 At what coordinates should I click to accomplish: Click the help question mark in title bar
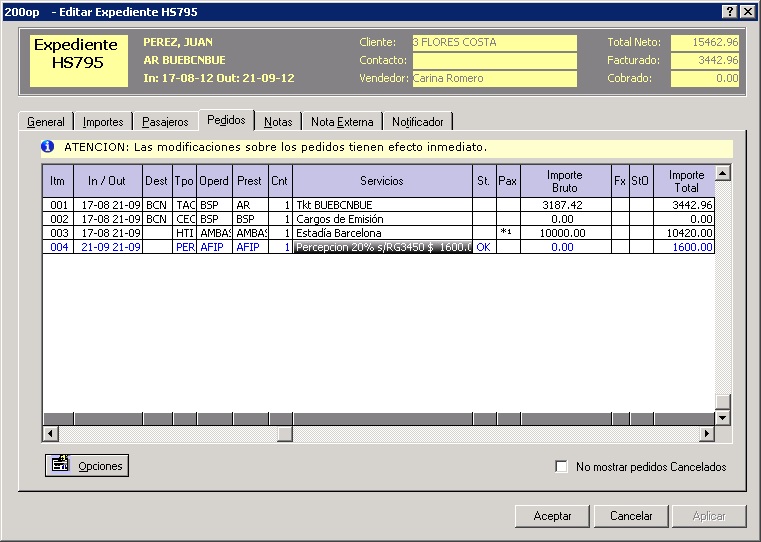[729, 12]
